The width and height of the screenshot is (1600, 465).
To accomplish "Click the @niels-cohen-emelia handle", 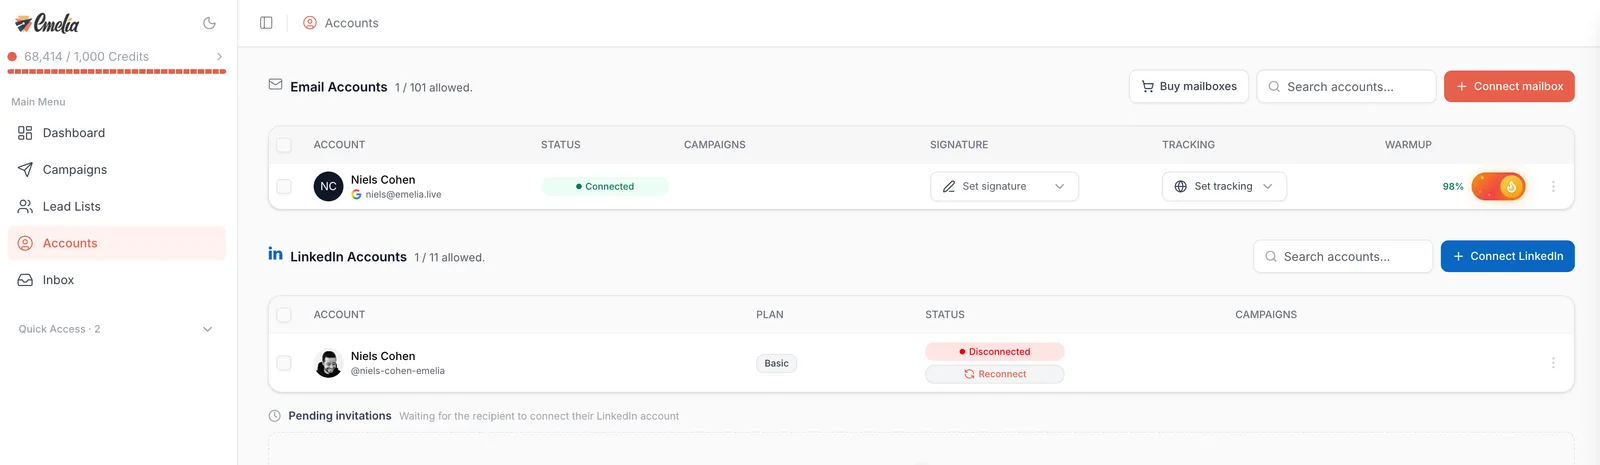I will tap(398, 371).
